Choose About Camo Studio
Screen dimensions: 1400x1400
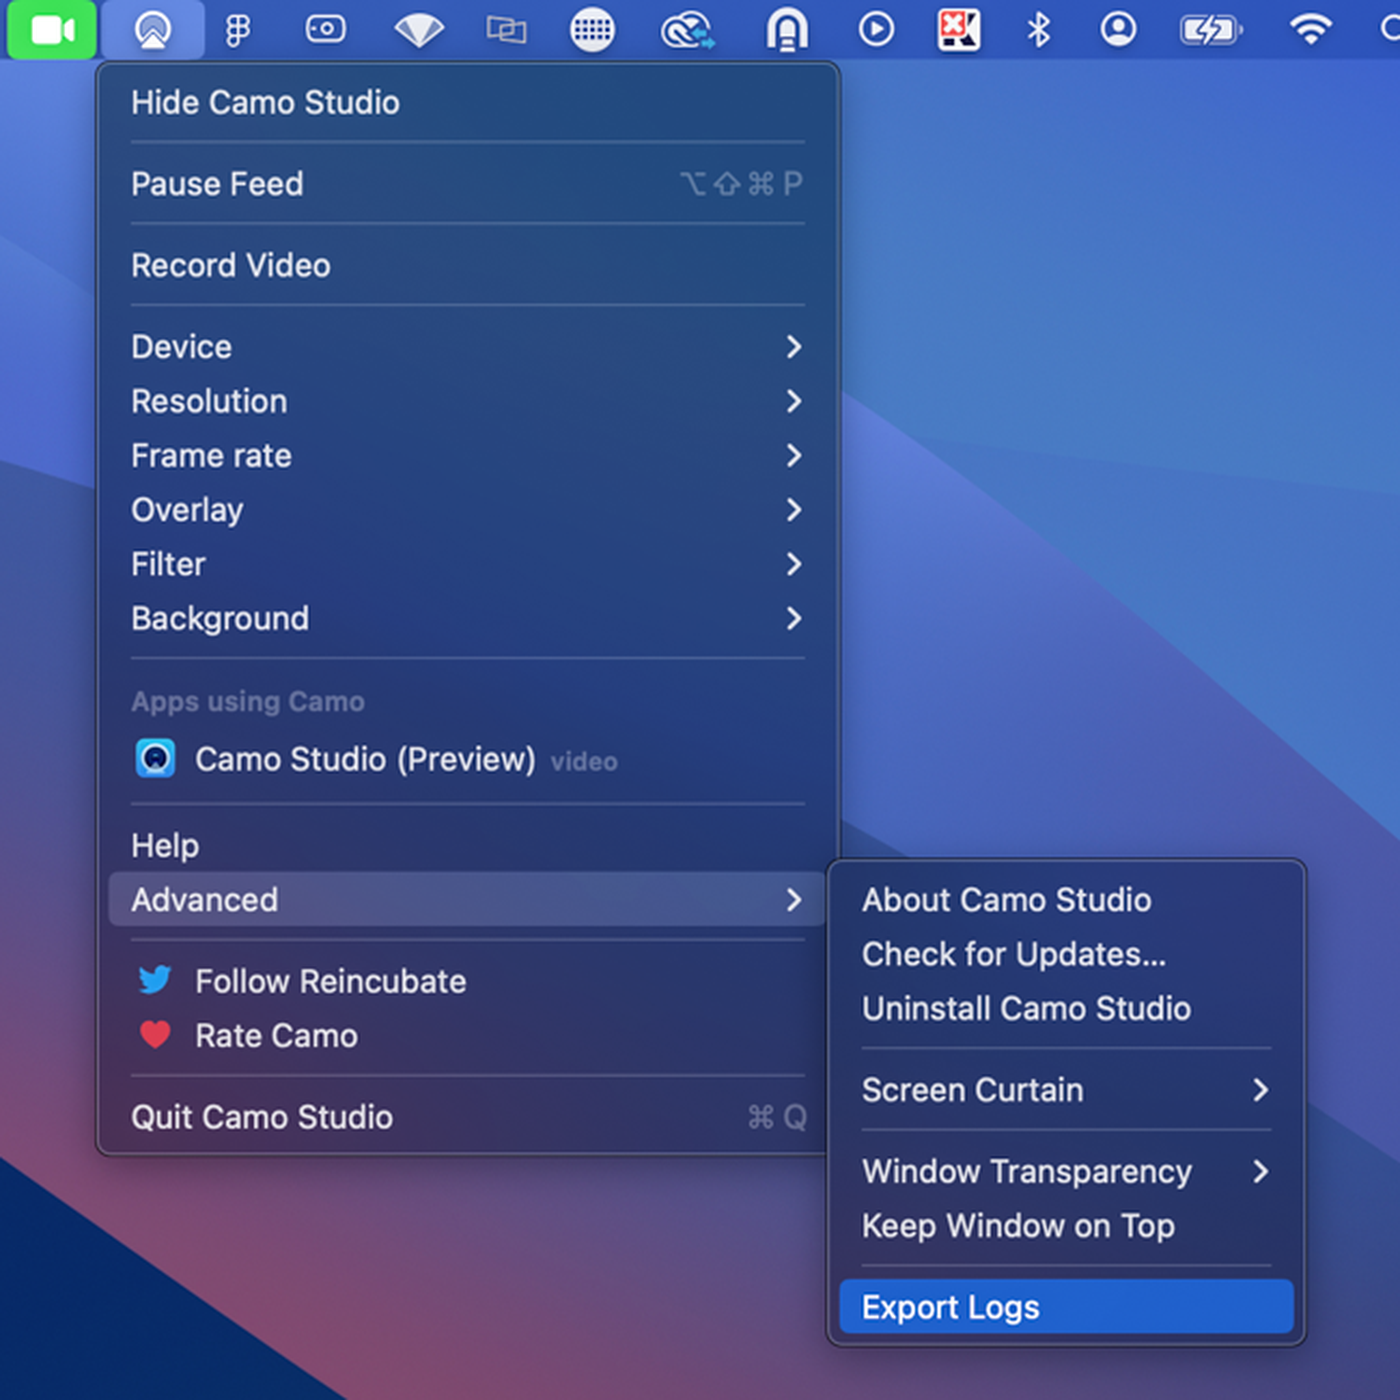1066,900
